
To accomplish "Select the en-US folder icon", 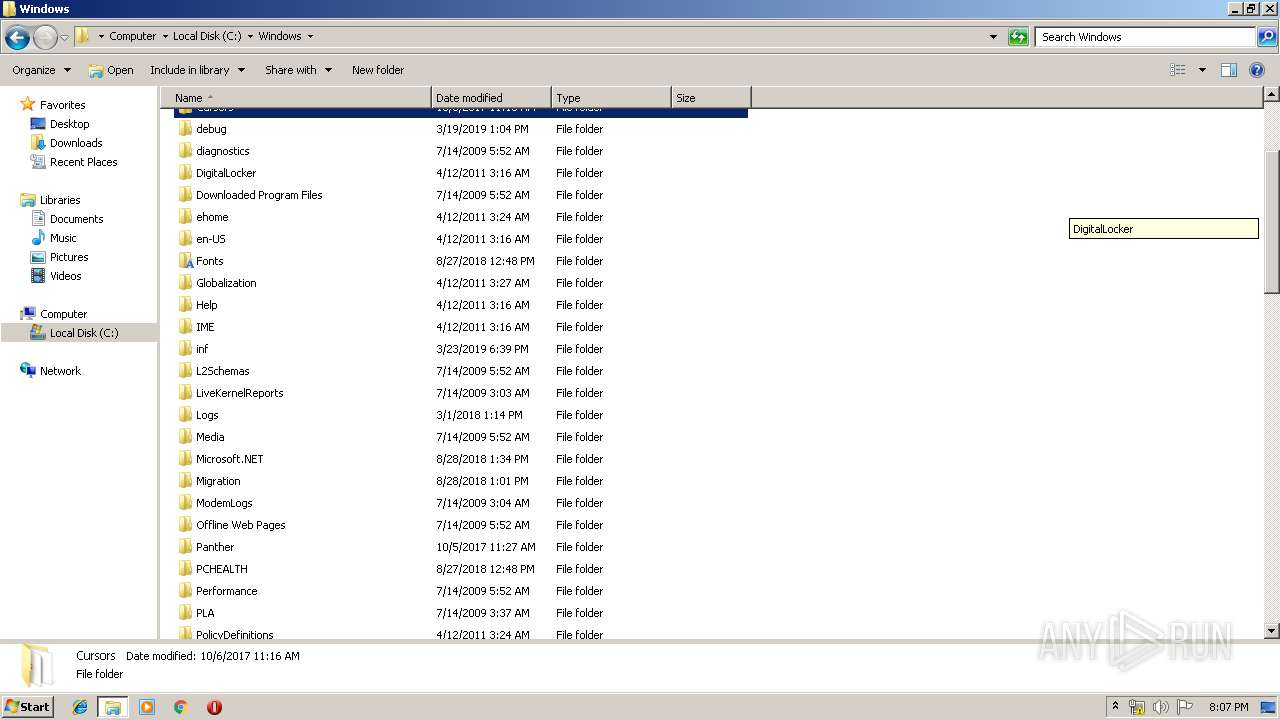I will coord(185,239).
